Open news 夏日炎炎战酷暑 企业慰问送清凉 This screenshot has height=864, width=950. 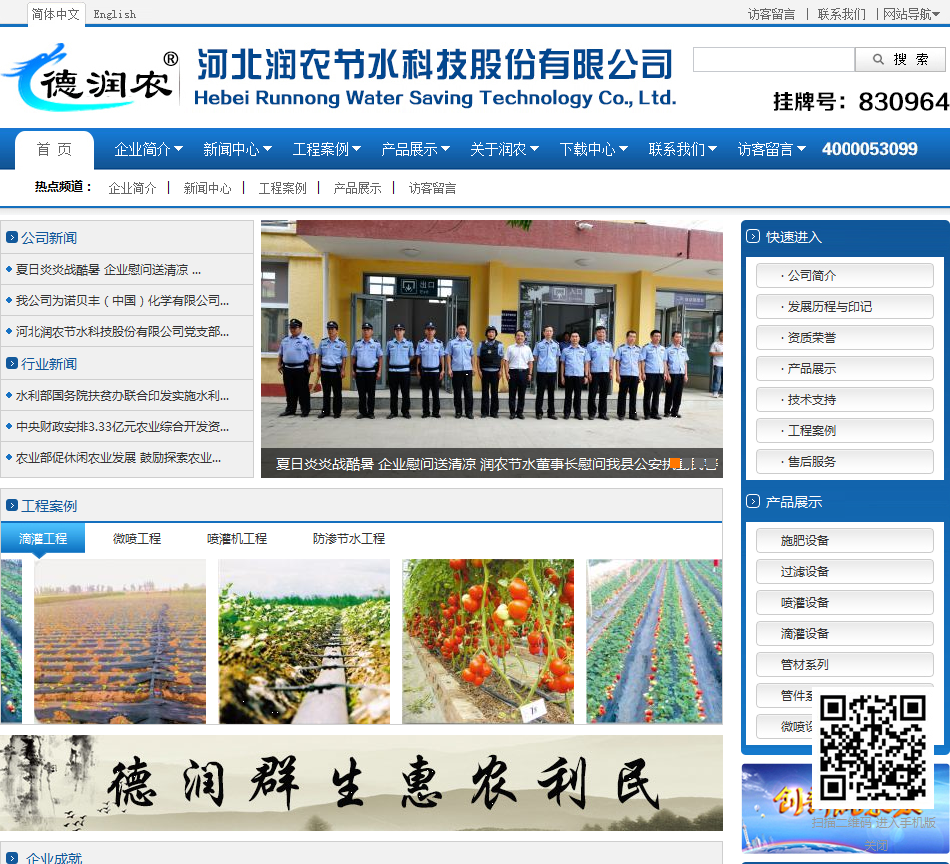click(x=108, y=270)
